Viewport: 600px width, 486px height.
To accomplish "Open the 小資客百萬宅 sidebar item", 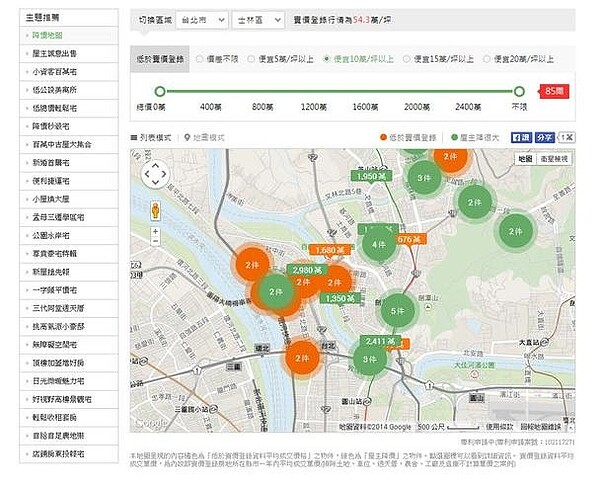I will click(54, 72).
